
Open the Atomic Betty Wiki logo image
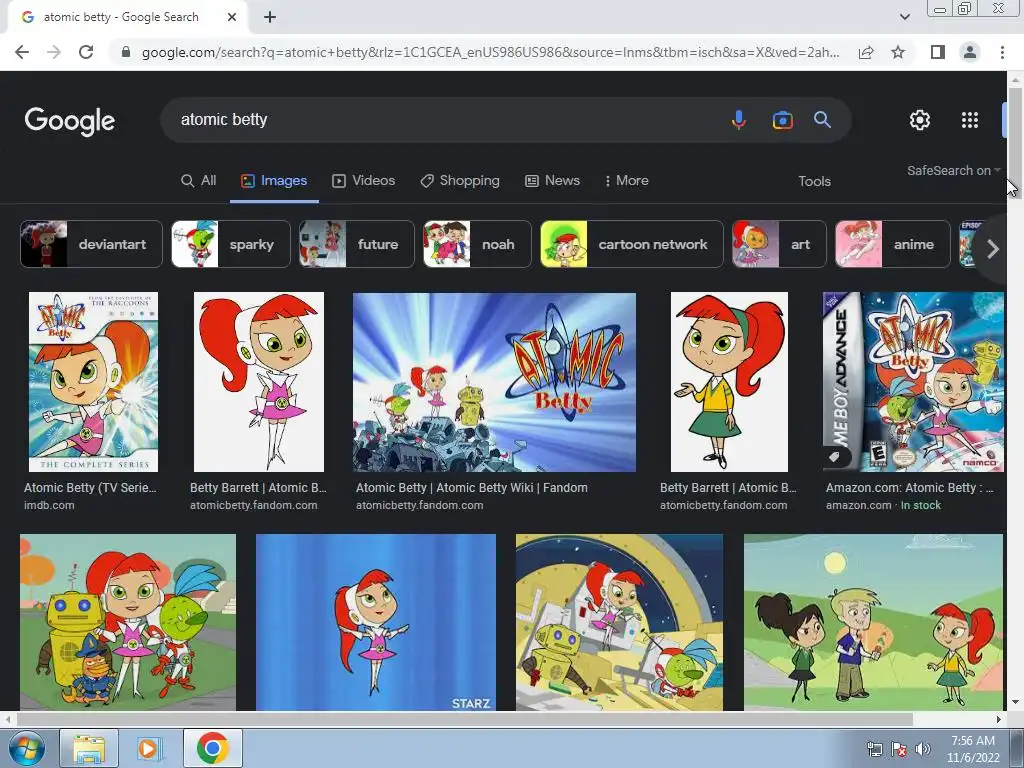494,382
